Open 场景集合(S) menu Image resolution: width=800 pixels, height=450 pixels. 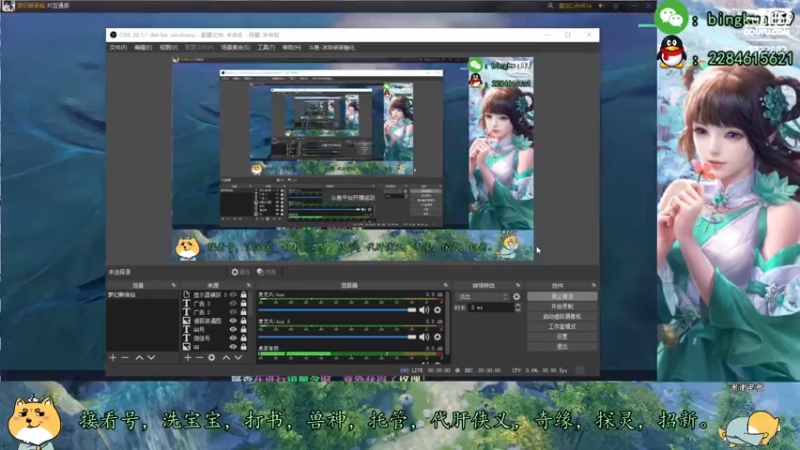point(235,47)
